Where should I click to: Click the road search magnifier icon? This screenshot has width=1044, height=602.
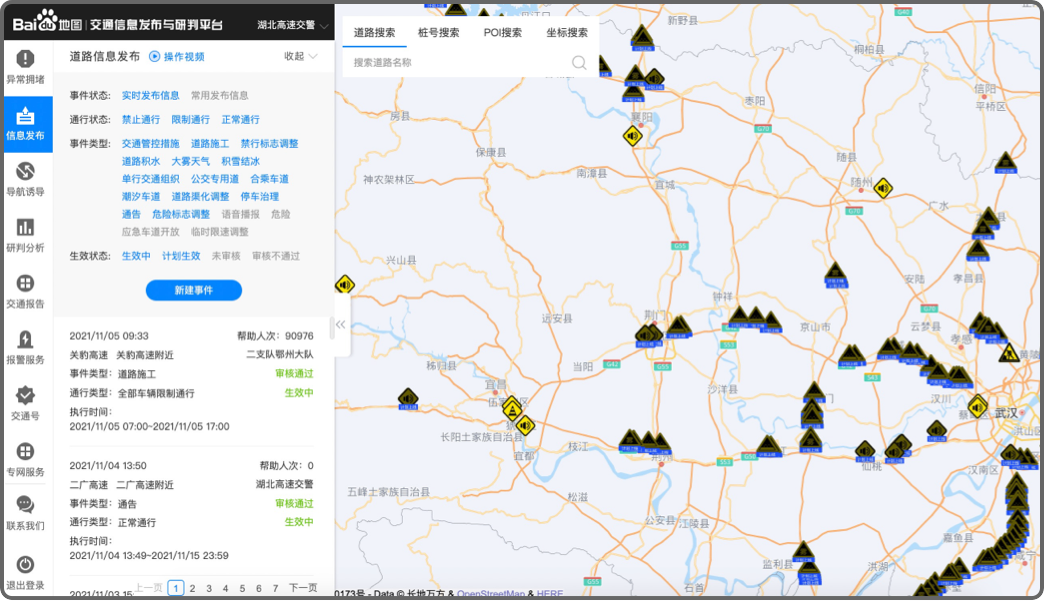coord(579,63)
